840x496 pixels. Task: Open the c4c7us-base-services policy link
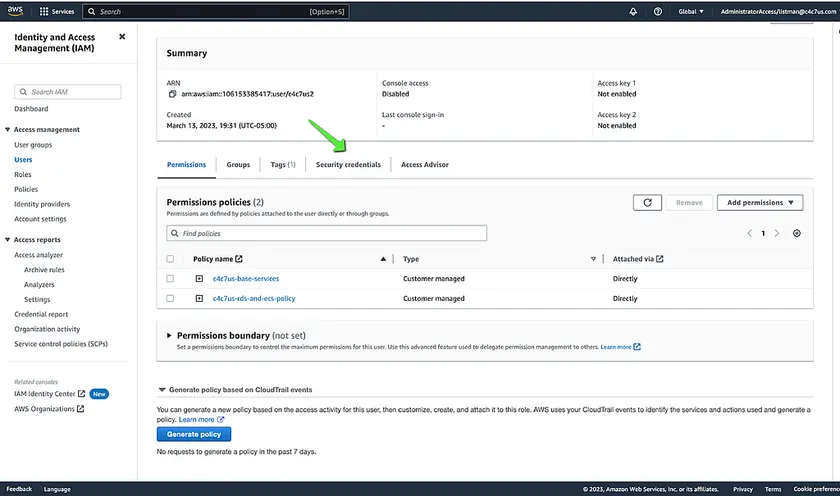tap(246, 279)
